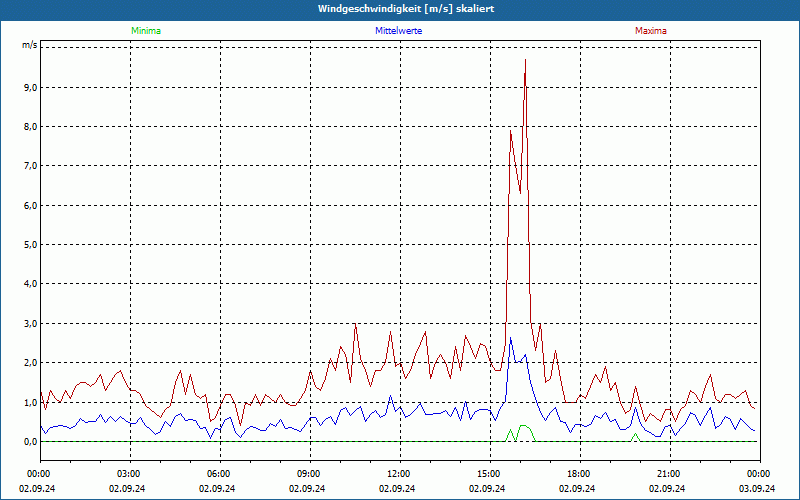800x500 pixels.
Task: Click the 4,0 y-axis value
Action: pyautogui.click(x=30, y=284)
